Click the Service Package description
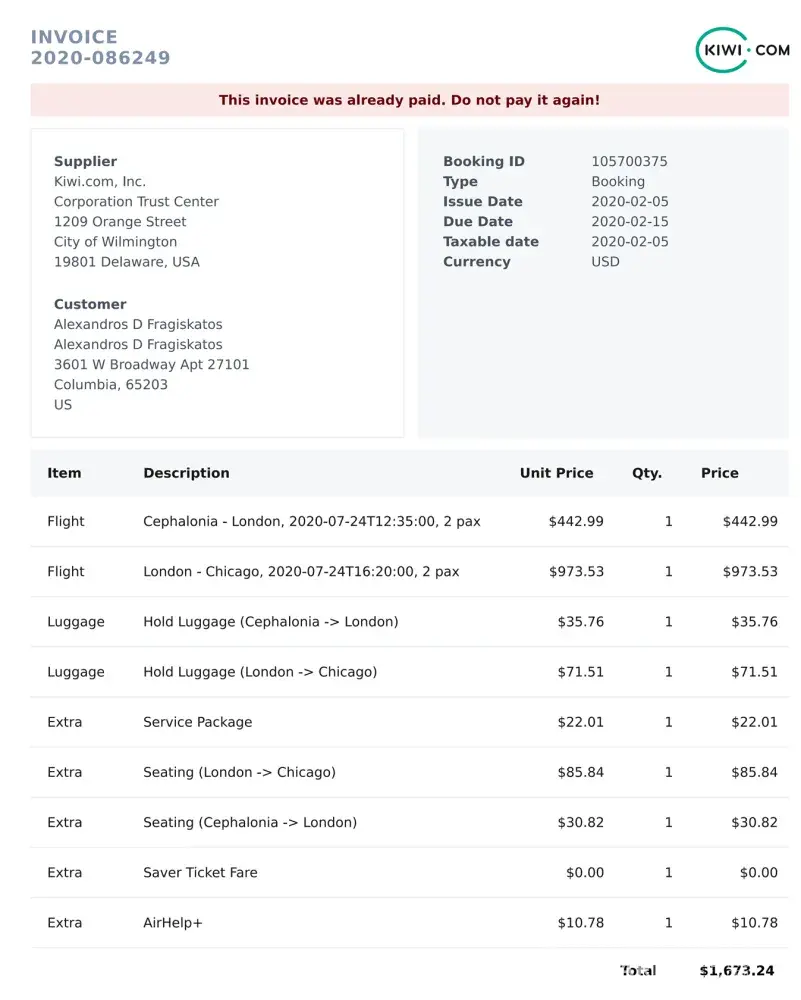This screenshot has width=801, height=1000. point(197,722)
